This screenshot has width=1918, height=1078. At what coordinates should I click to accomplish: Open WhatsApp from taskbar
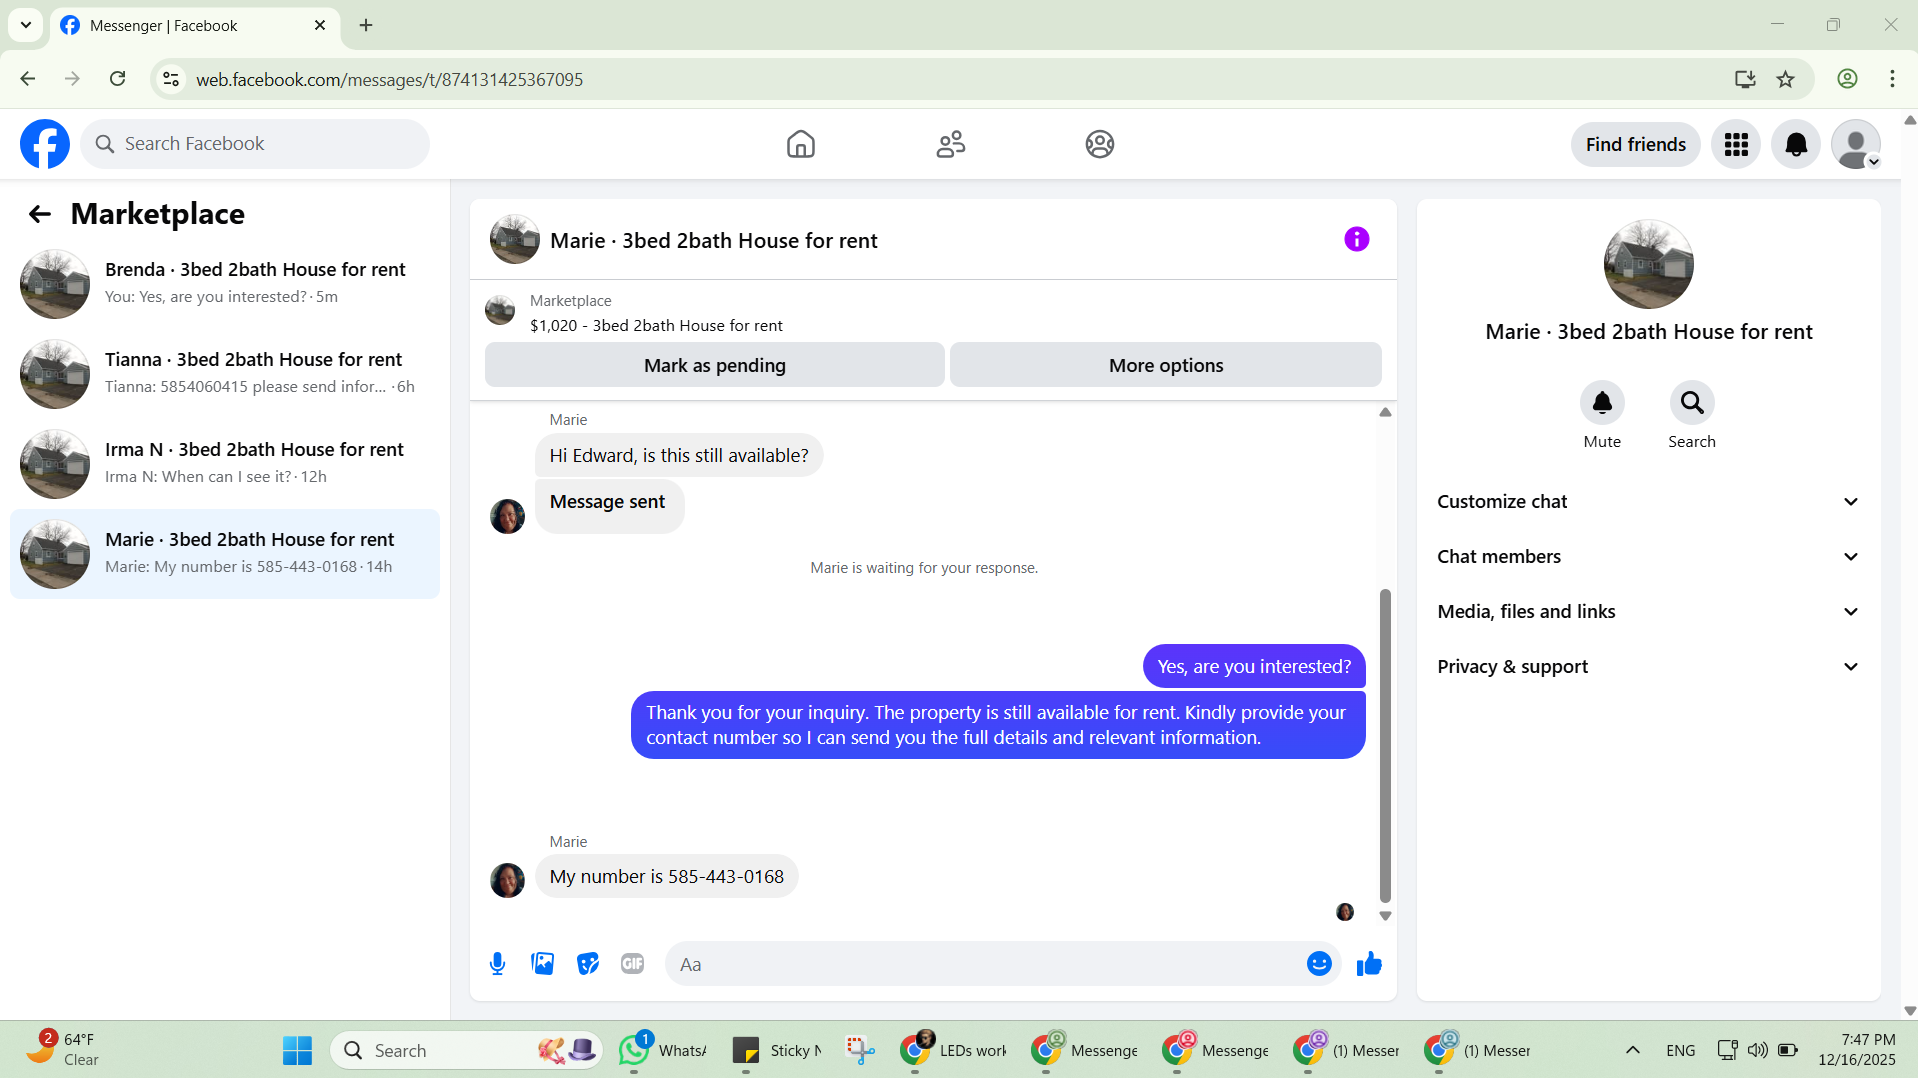click(663, 1050)
